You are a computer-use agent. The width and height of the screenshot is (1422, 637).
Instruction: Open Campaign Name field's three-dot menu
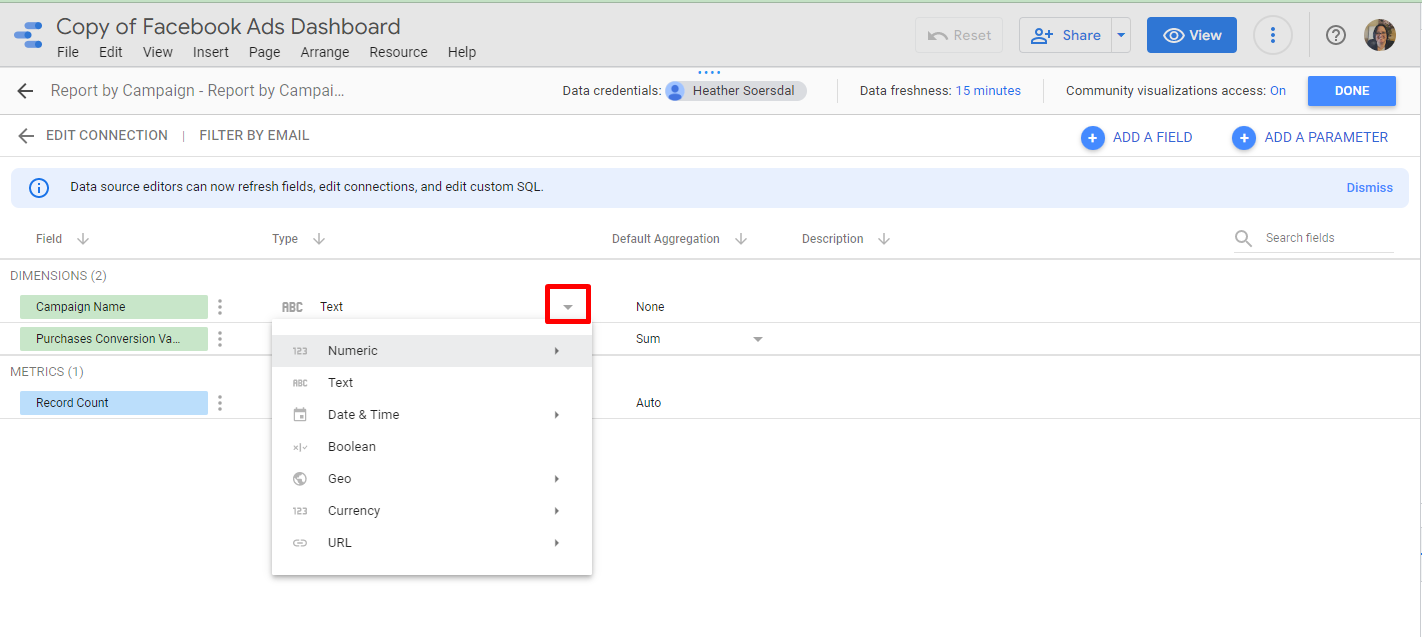point(220,307)
